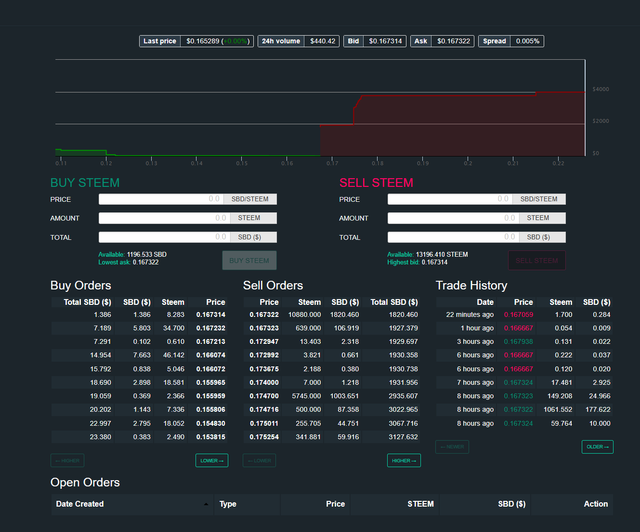Click the sell order priced 0.174716
Viewport: 640px width, 532px height.
click(332, 410)
